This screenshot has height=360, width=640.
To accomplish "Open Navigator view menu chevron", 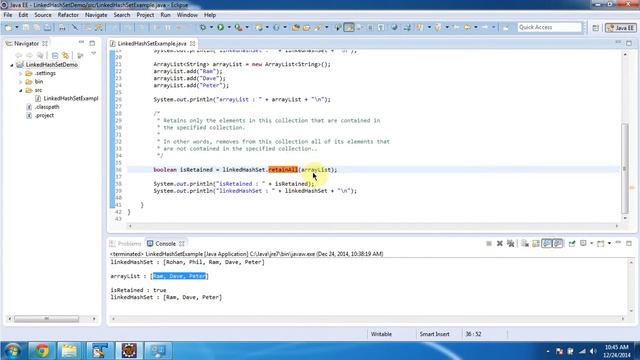I will tap(93, 54).
